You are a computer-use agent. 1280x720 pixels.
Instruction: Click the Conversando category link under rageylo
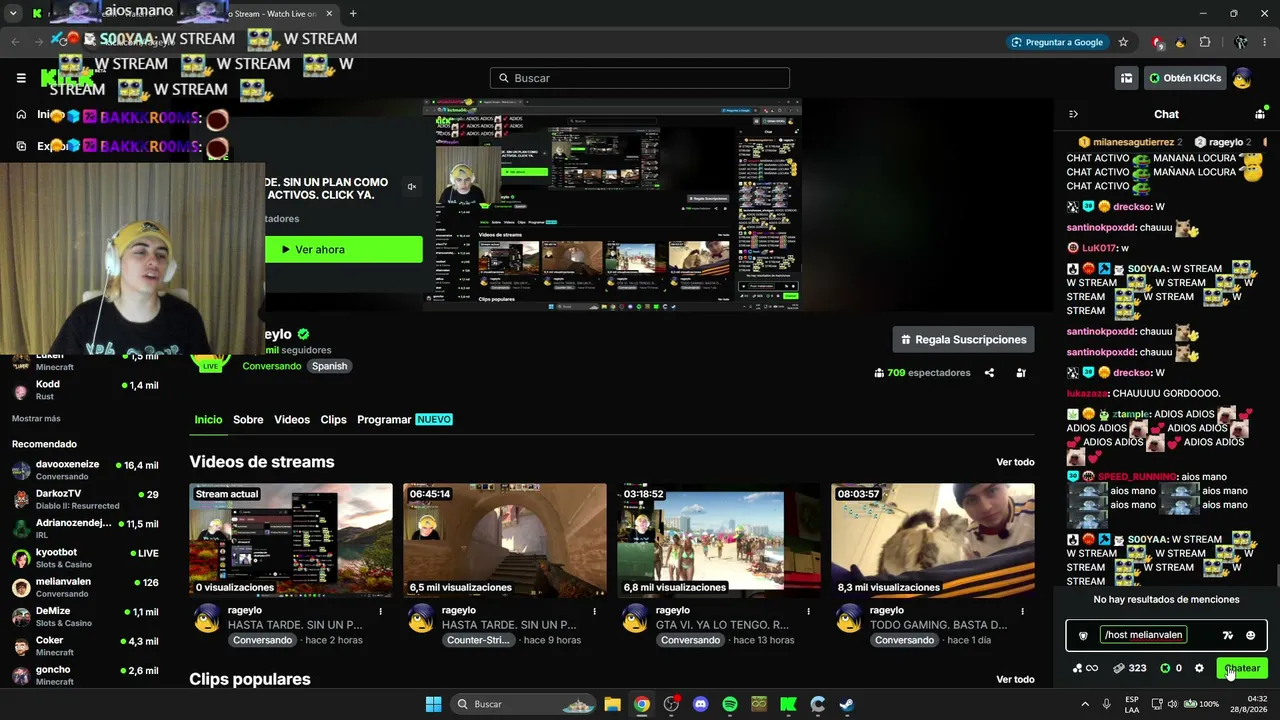tap(271, 366)
